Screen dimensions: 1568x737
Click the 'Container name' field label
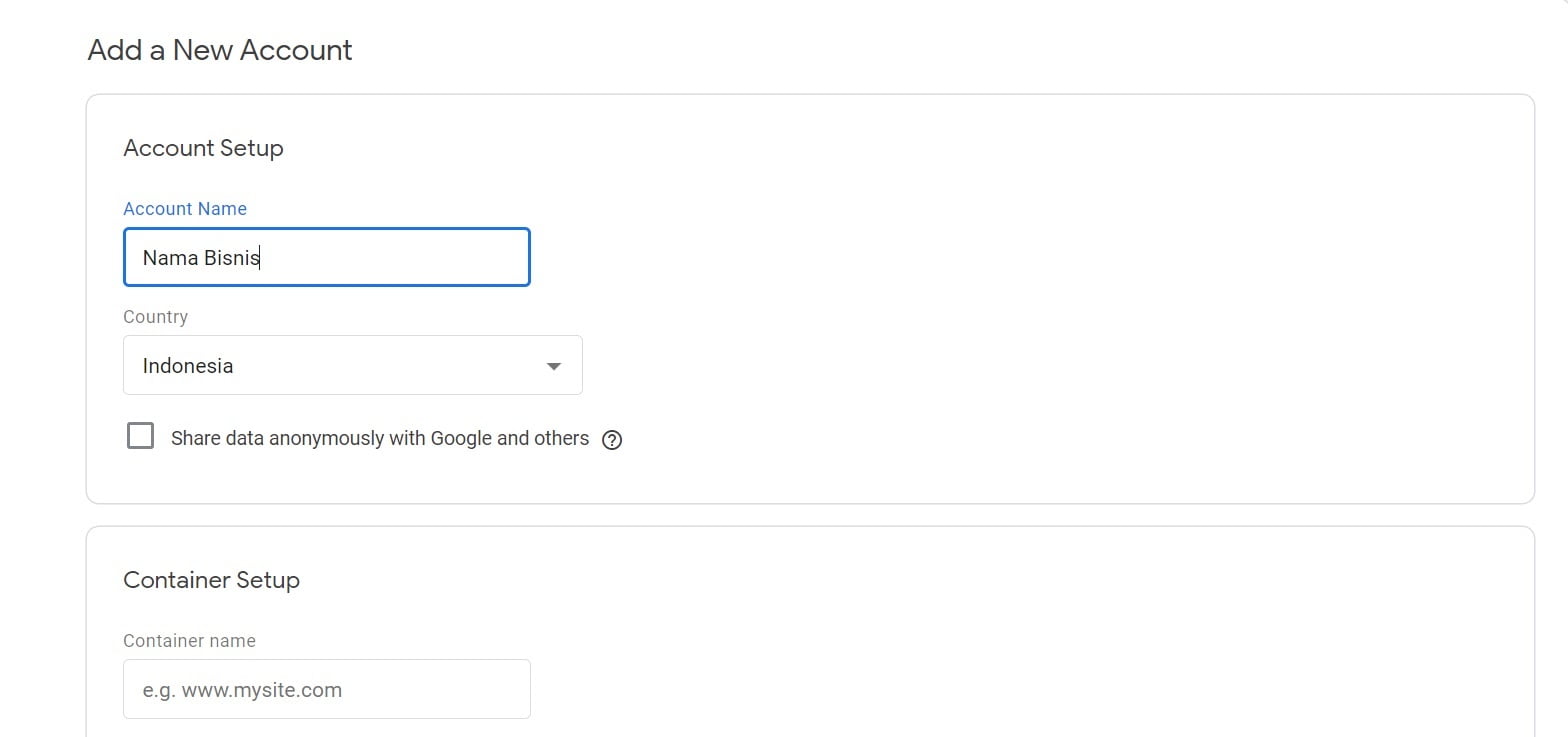(x=189, y=641)
